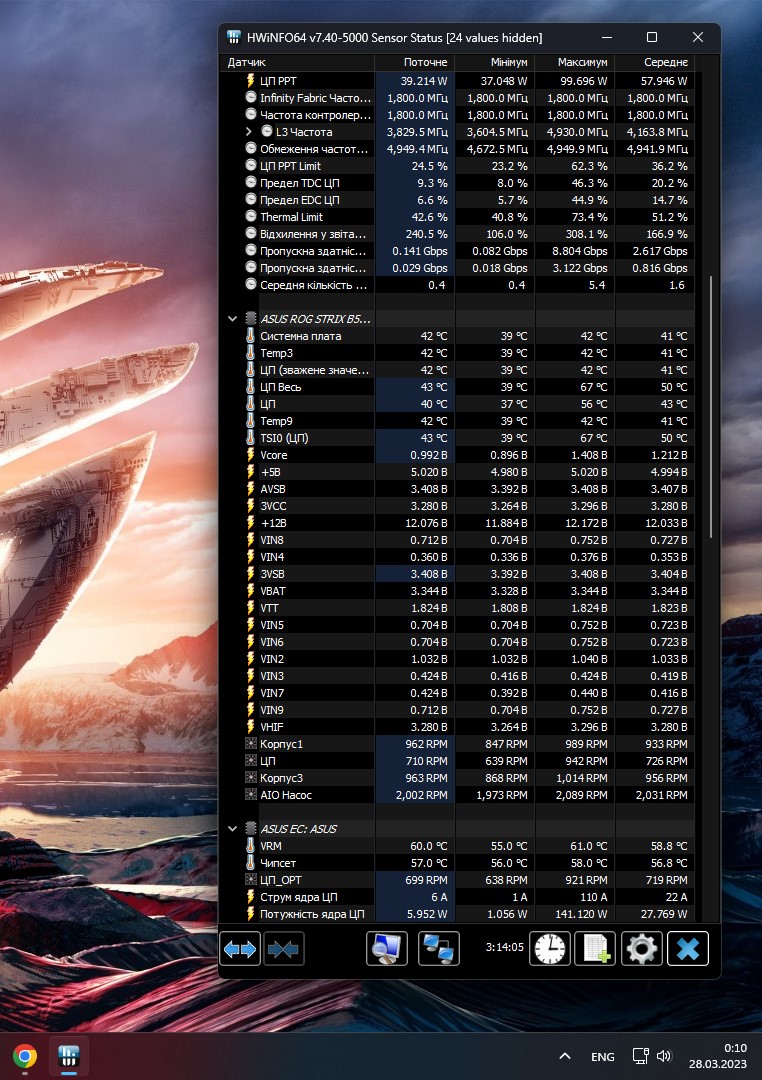Click the clock icon next to Thermal Limit
Screen dimensions: 762x1080
coord(251,216)
